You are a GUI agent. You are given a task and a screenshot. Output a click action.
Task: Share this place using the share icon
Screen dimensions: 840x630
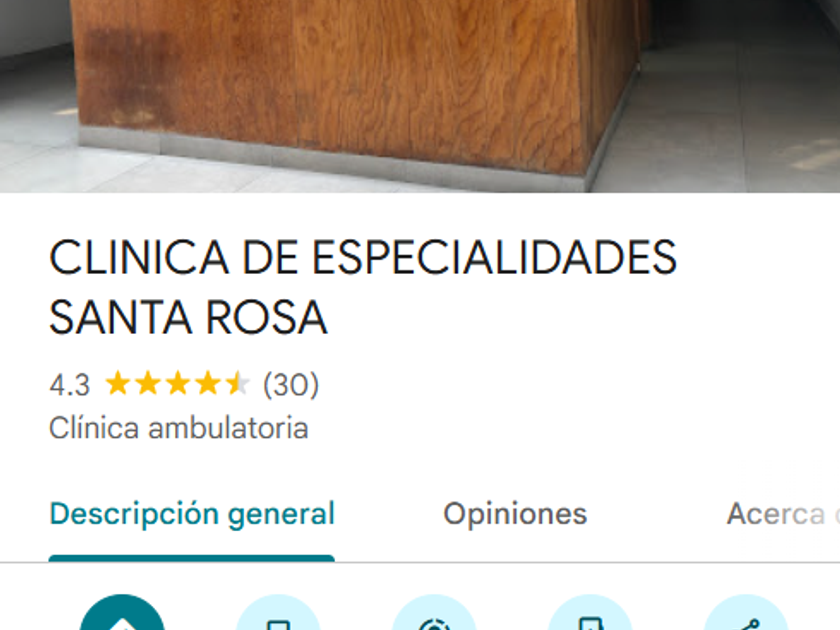click(746, 612)
